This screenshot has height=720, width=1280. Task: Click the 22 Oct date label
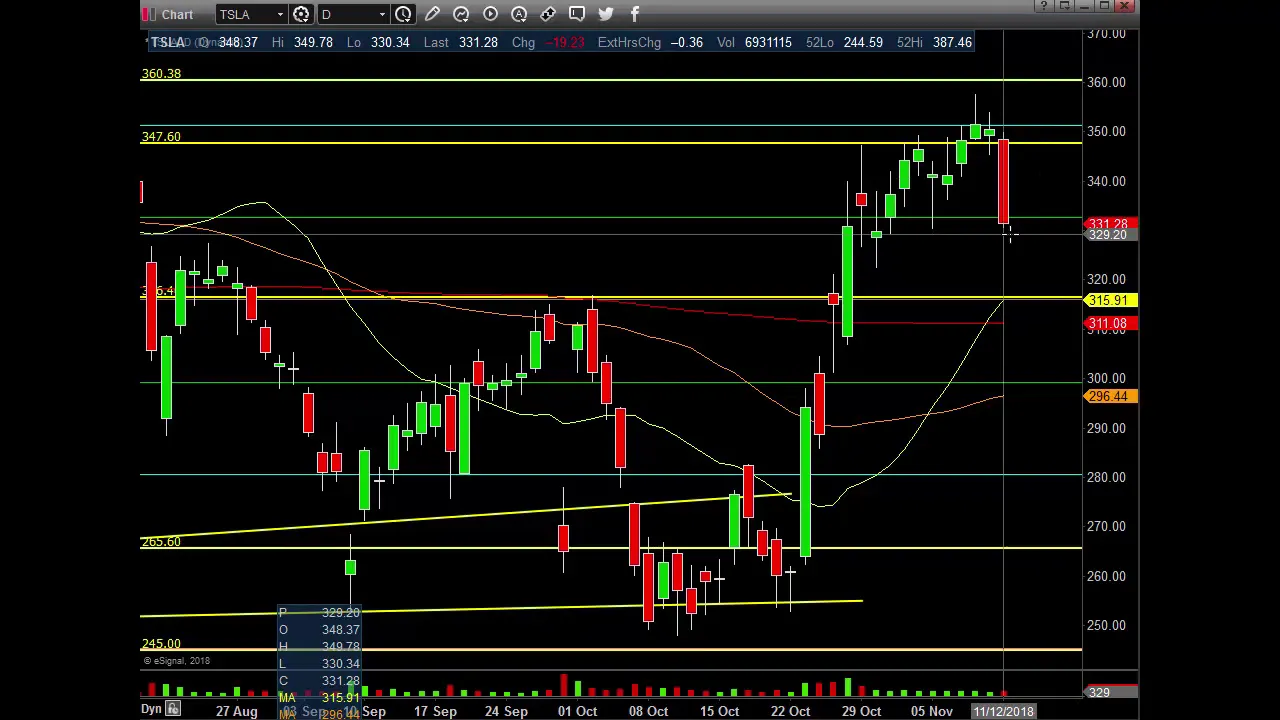point(790,711)
